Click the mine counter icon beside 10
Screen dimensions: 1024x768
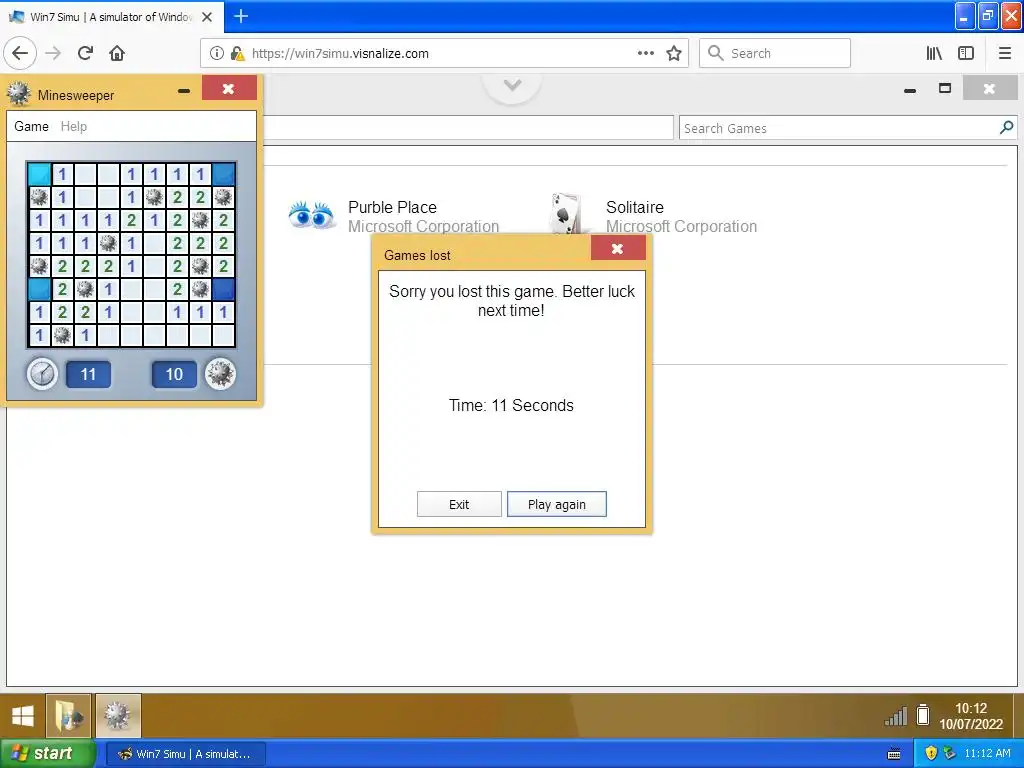click(220, 374)
